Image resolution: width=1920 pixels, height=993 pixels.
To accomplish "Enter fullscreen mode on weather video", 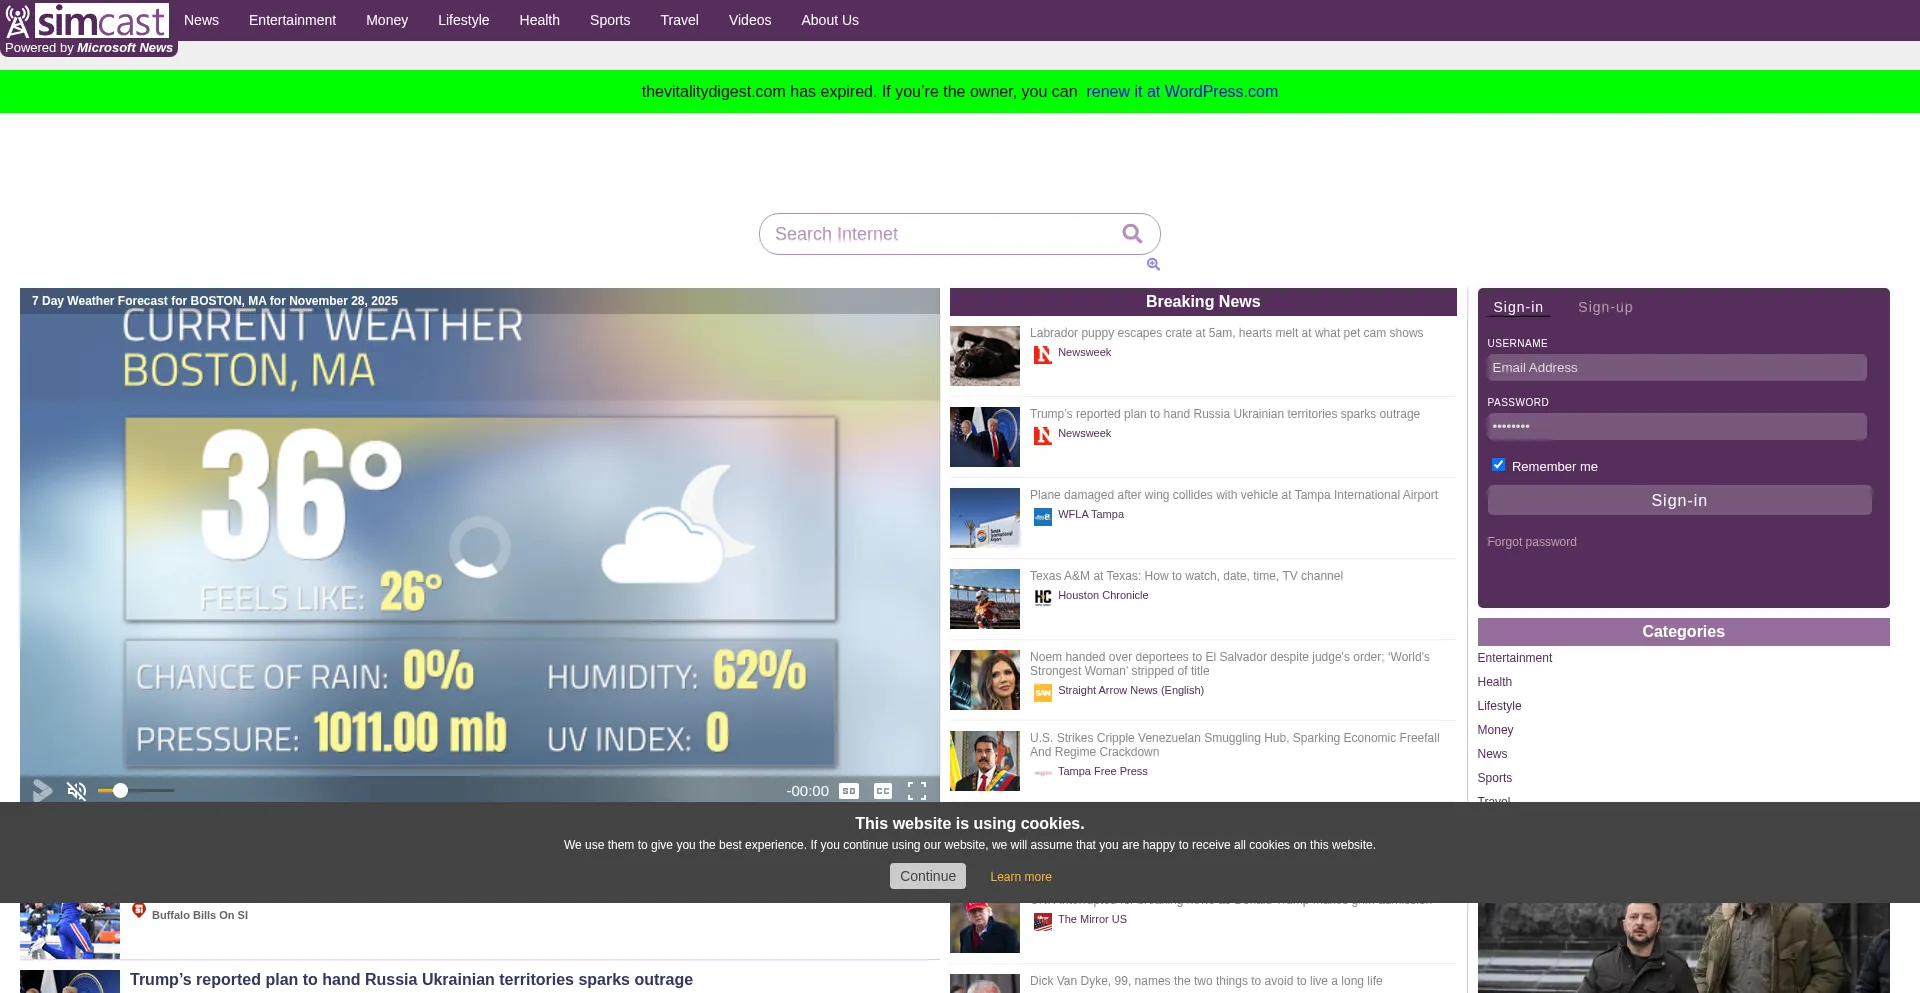I will point(917,791).
